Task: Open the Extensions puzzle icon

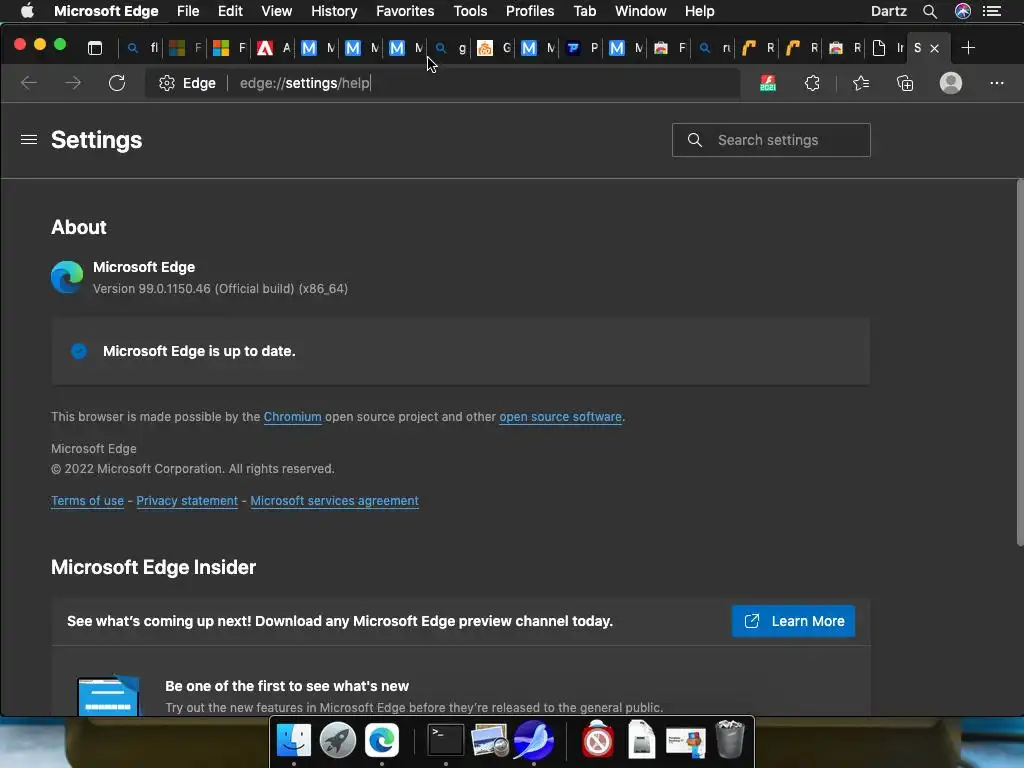Action: click(x=812, y=83)
